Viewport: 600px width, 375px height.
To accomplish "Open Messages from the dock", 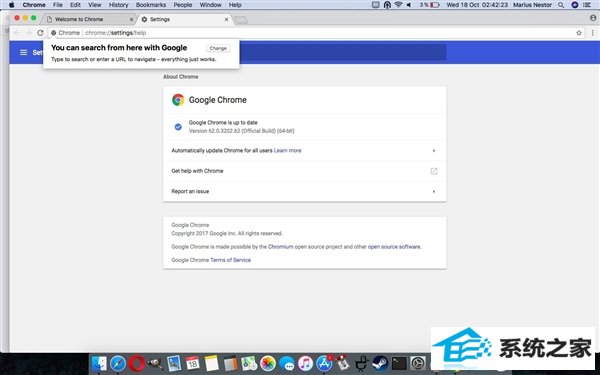I will 287,364.
